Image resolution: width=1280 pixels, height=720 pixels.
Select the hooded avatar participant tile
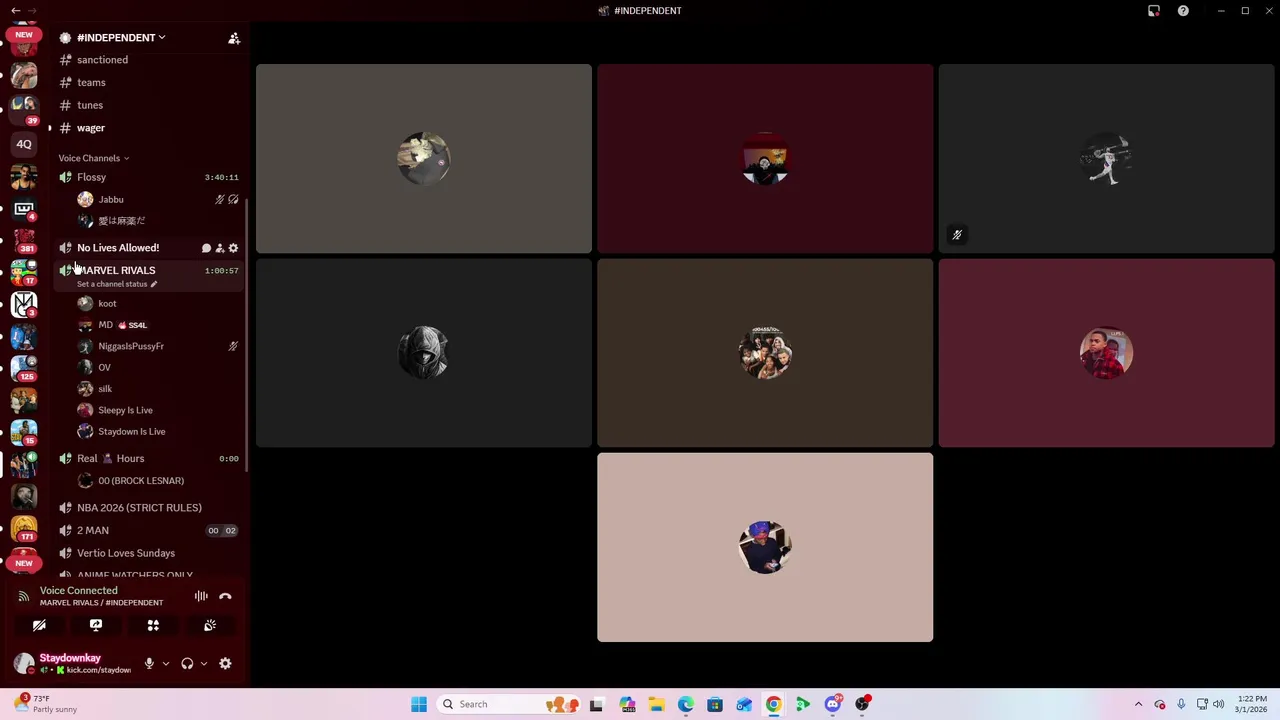(x=424, y=353)
